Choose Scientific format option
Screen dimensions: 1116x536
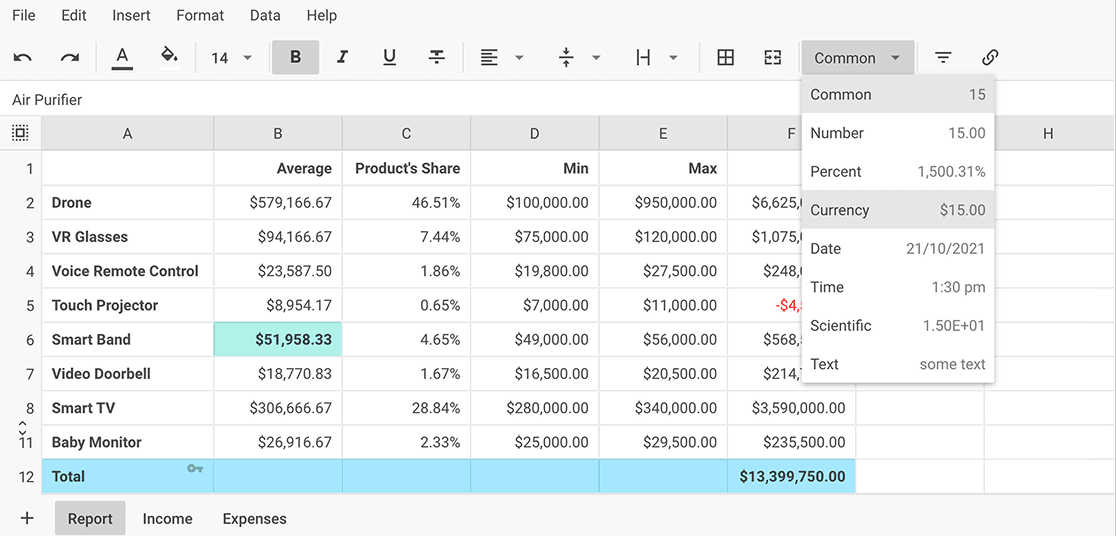pos(897,325)
